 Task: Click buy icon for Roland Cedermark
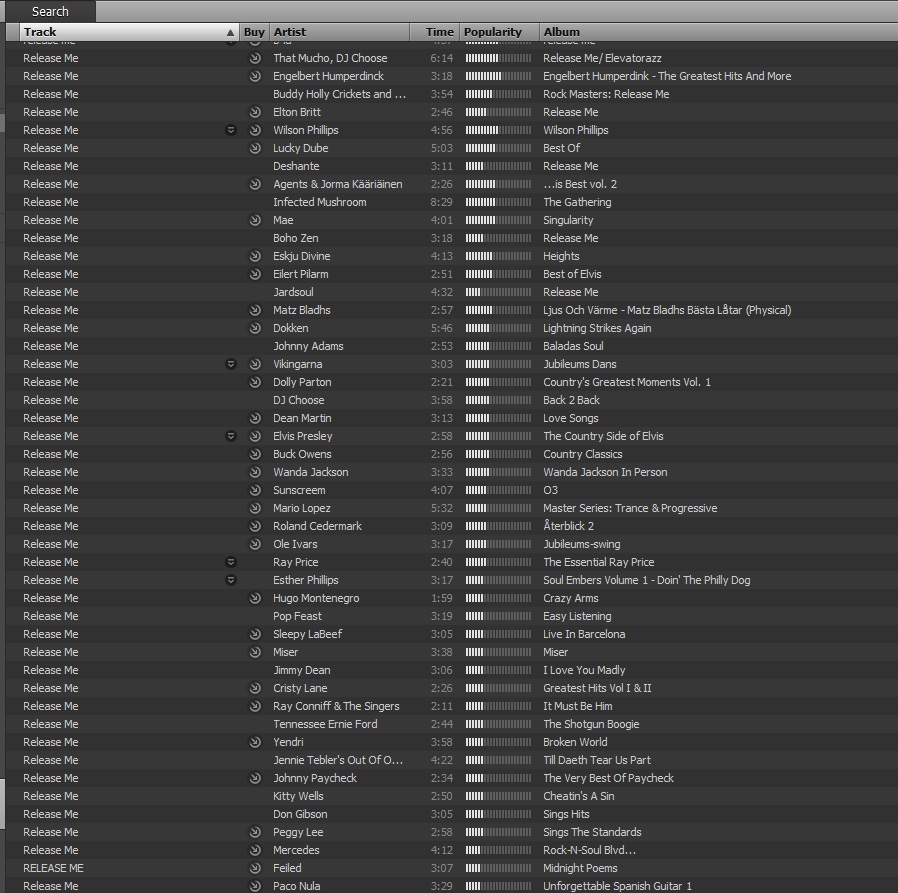pyautogui.click(x=255, y=526)
